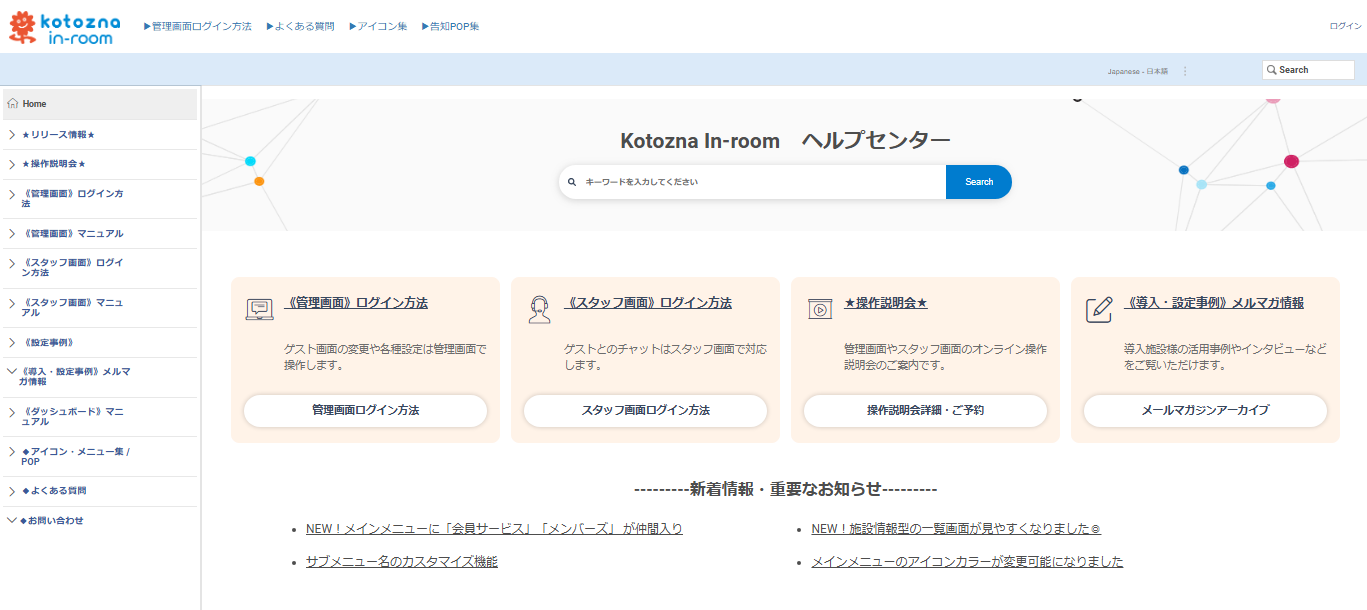1367x610 pixels.
Task: Open ★操作説明会★ card title link
Action: (886, 303)
